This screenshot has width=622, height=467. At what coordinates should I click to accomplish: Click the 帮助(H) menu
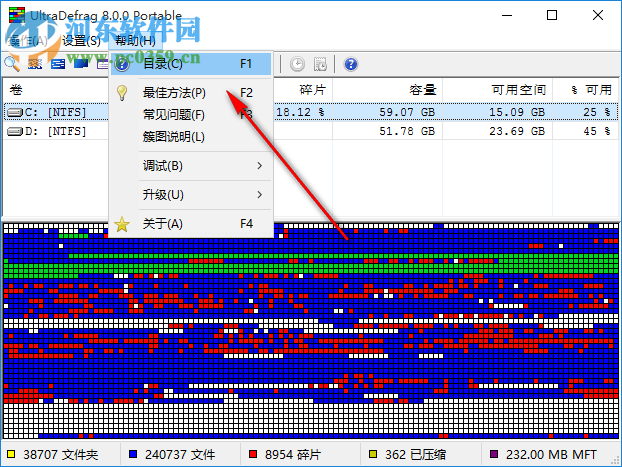click(135, 40)
